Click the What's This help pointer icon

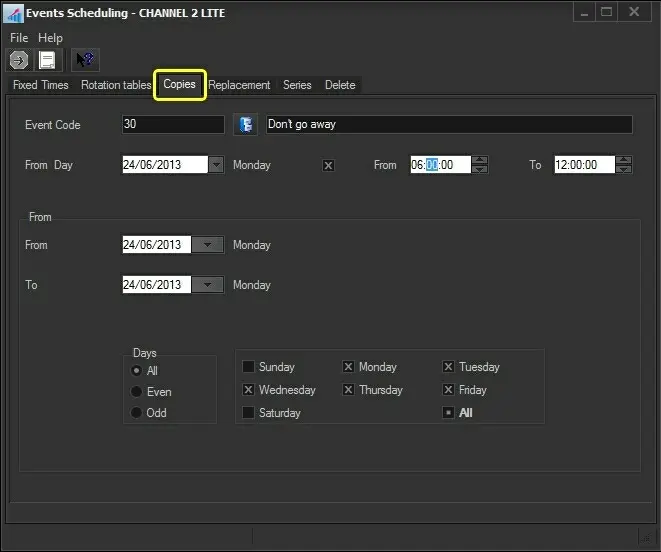(x=85, y=60)
